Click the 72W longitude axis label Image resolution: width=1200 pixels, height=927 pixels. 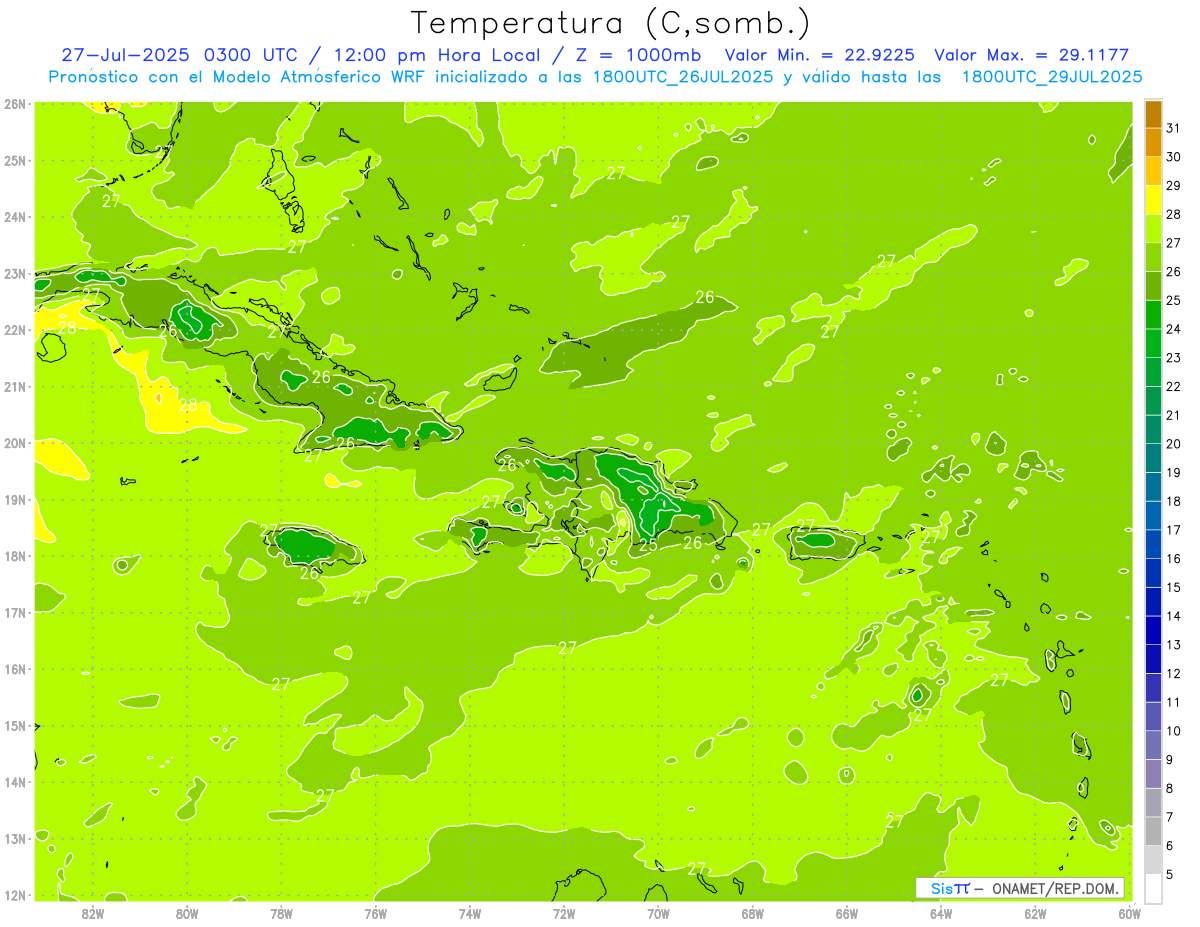pyautogui.click(x=564, y=913)
